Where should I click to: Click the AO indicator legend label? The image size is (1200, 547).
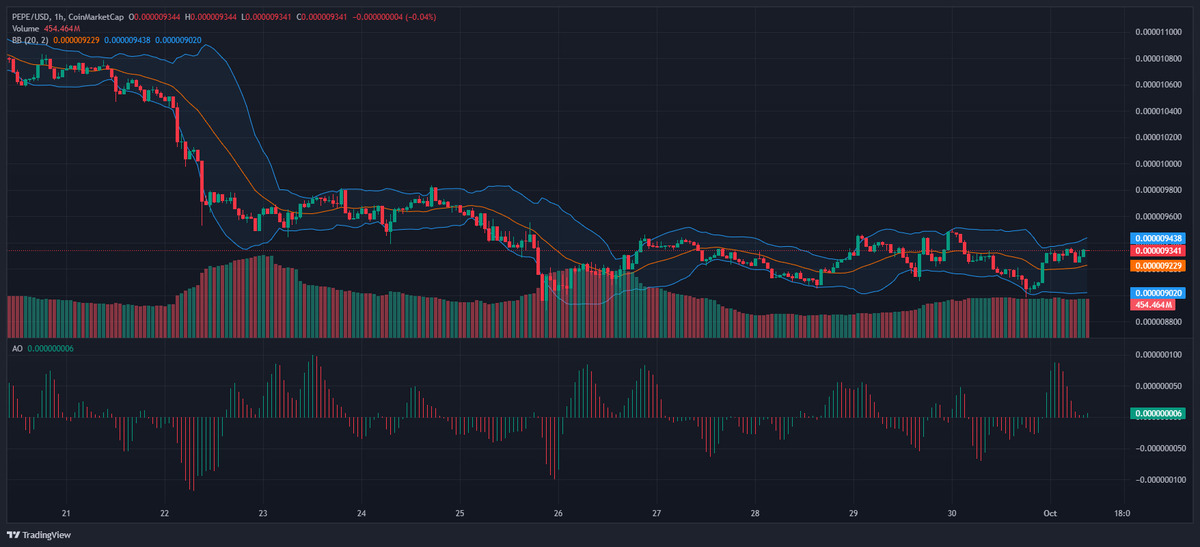[x=17, y=348]
